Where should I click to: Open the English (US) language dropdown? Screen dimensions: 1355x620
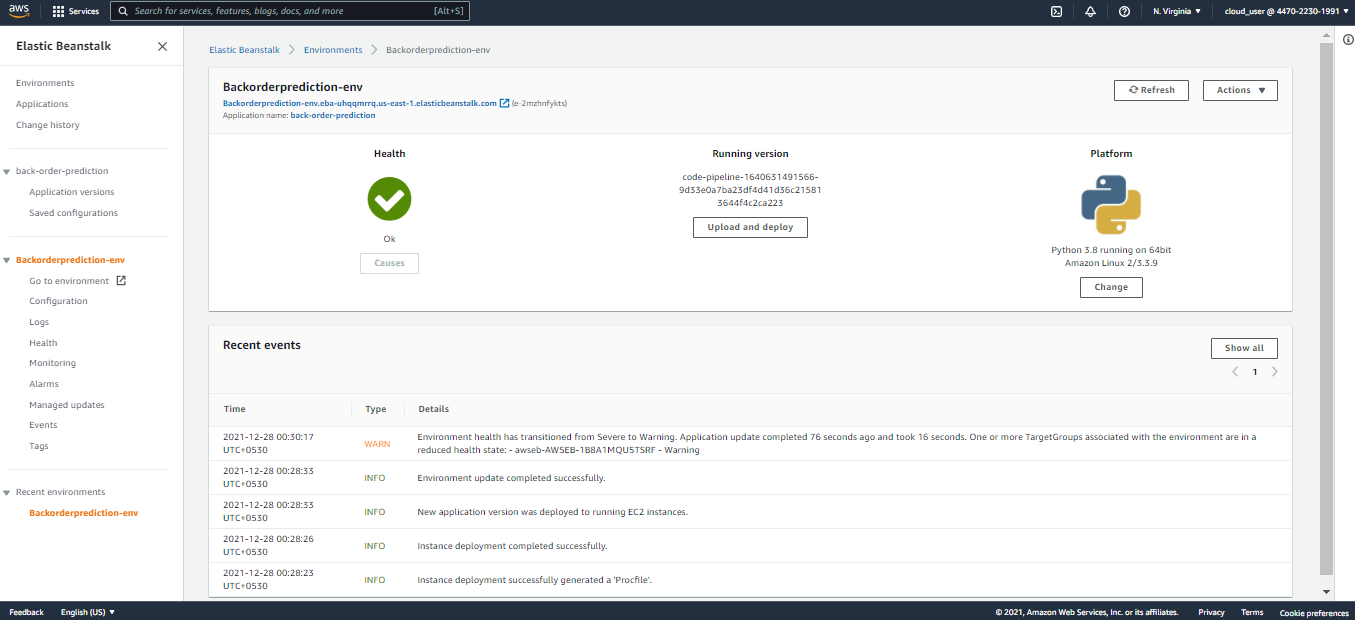point(88,612)
